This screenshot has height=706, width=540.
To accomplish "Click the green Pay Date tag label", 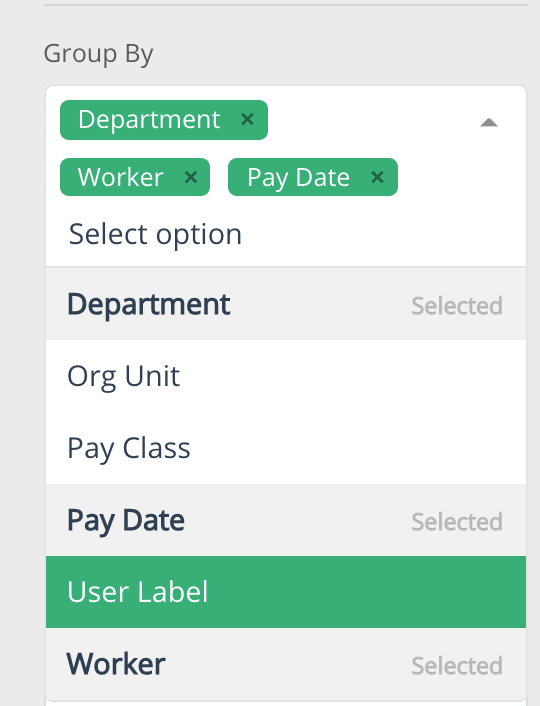I will [298, 177].
